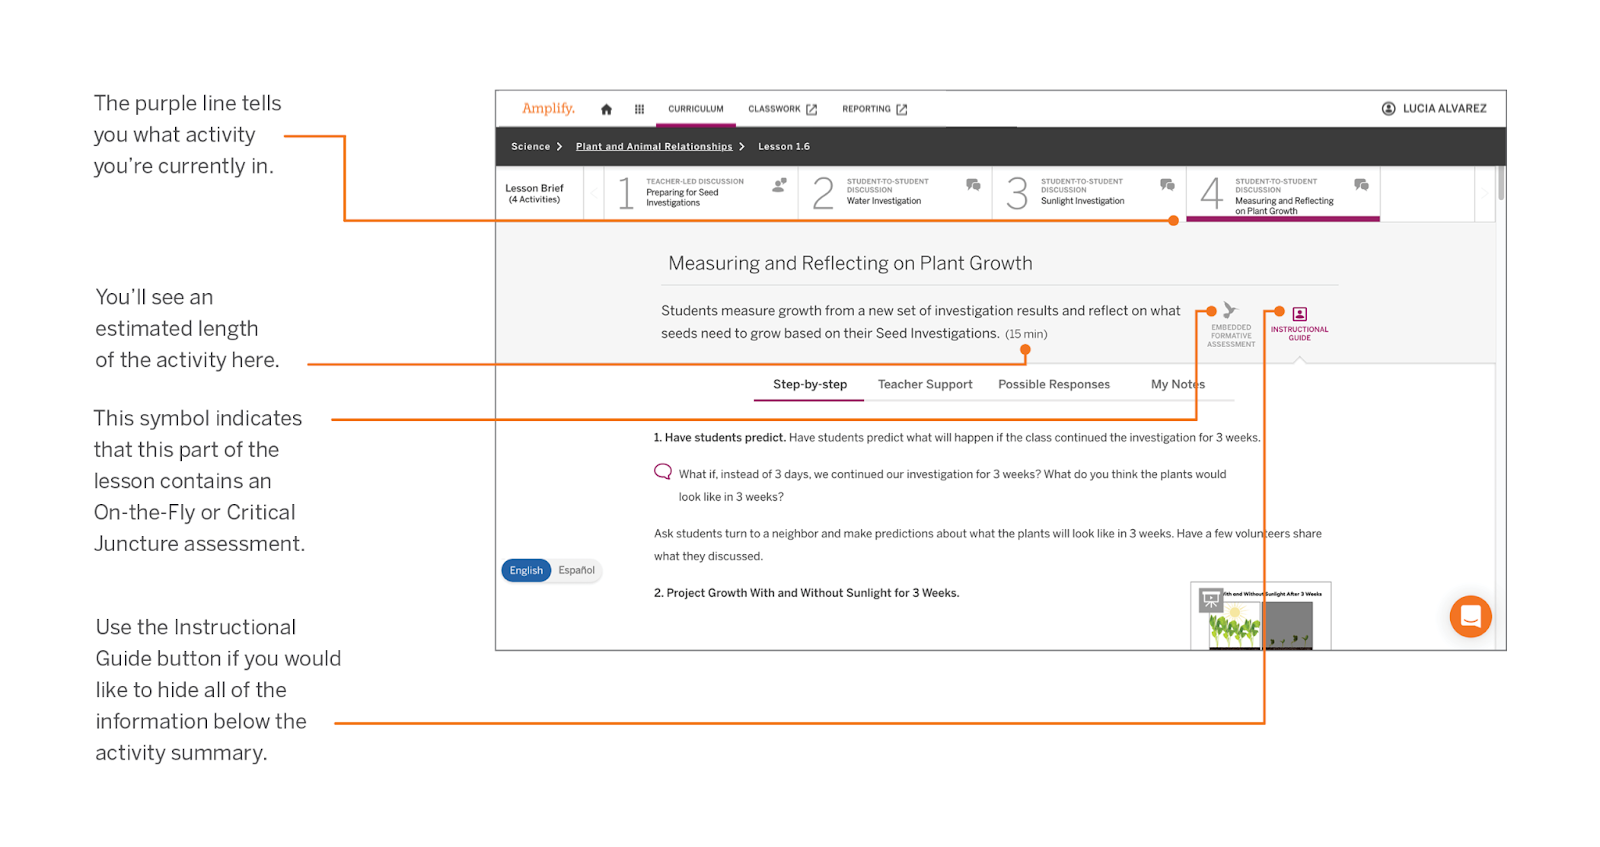The width and height of the screenshot is (1600, 847).
Task: Open the Lesson Brief panel
Action: pos(534,193)
